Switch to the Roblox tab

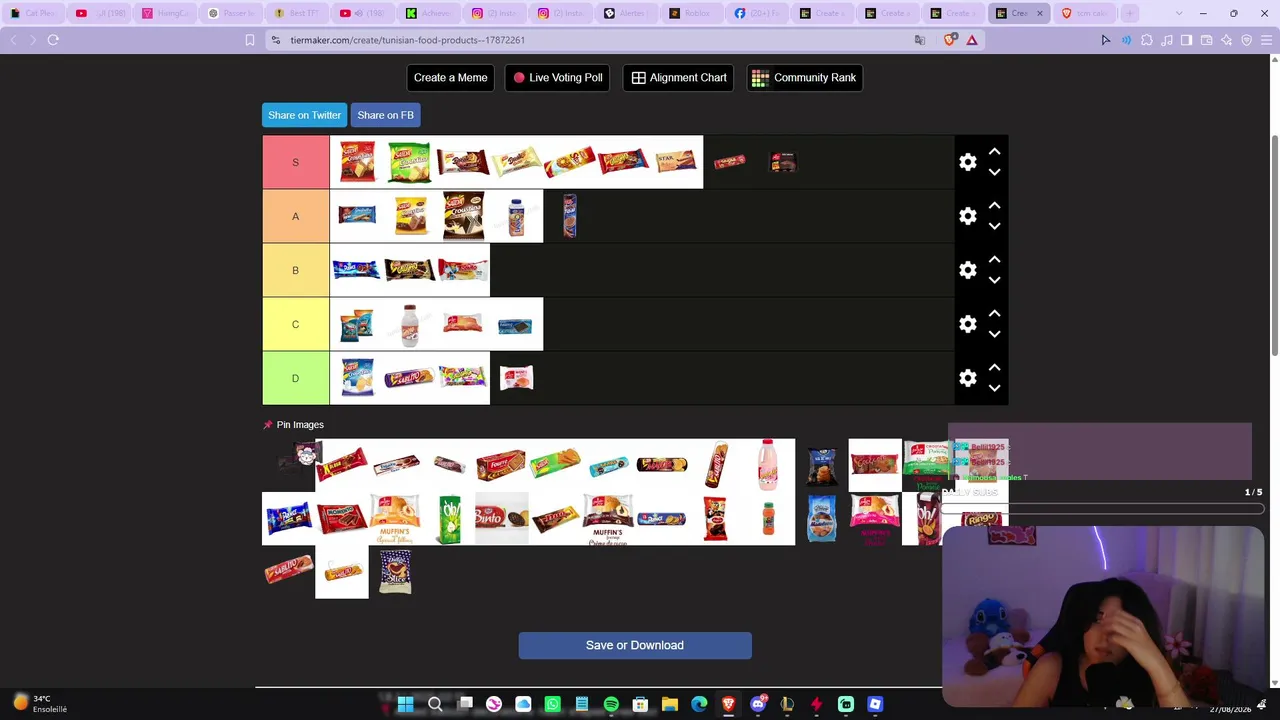(x=691, y=13)
